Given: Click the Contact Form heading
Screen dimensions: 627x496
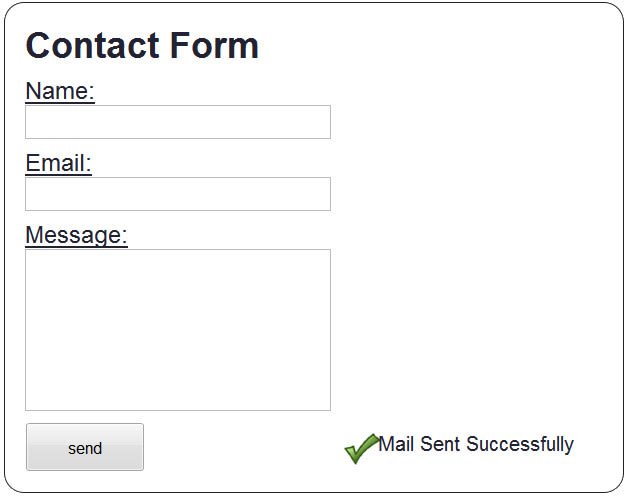Looking at the screenshot, I should coord(142,46).
